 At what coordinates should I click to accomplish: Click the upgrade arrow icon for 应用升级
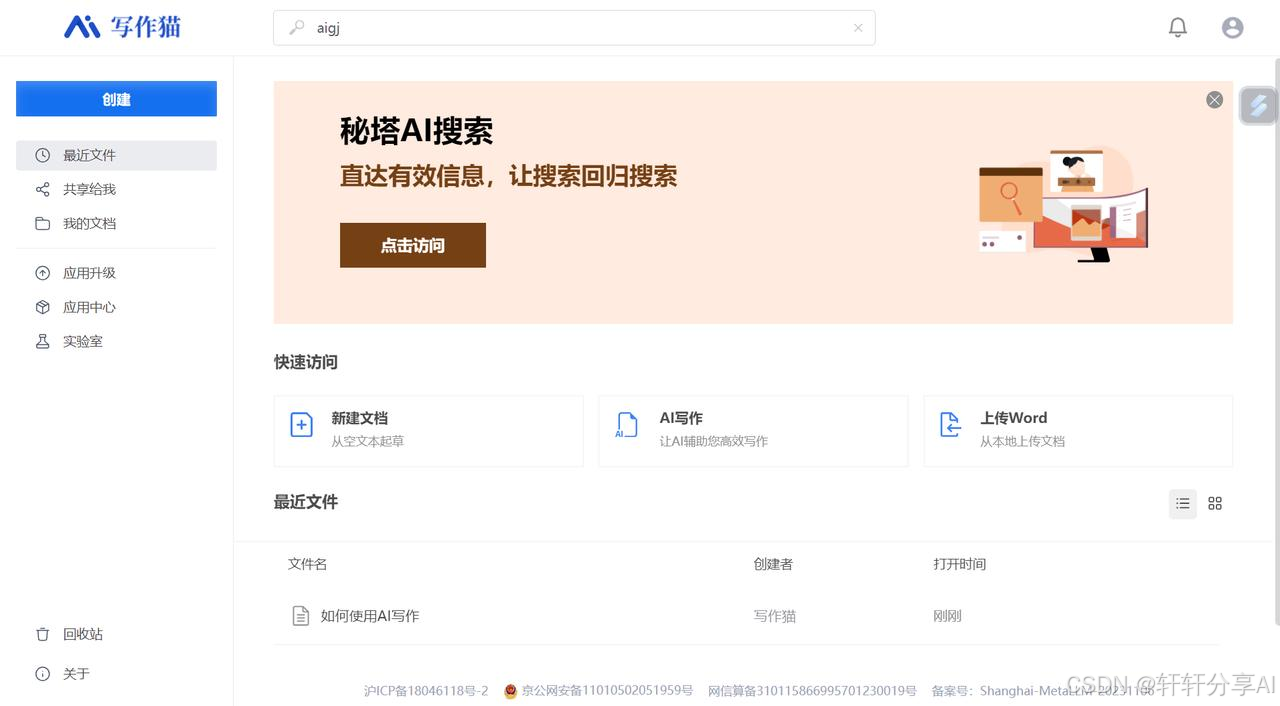coord(42,273)
